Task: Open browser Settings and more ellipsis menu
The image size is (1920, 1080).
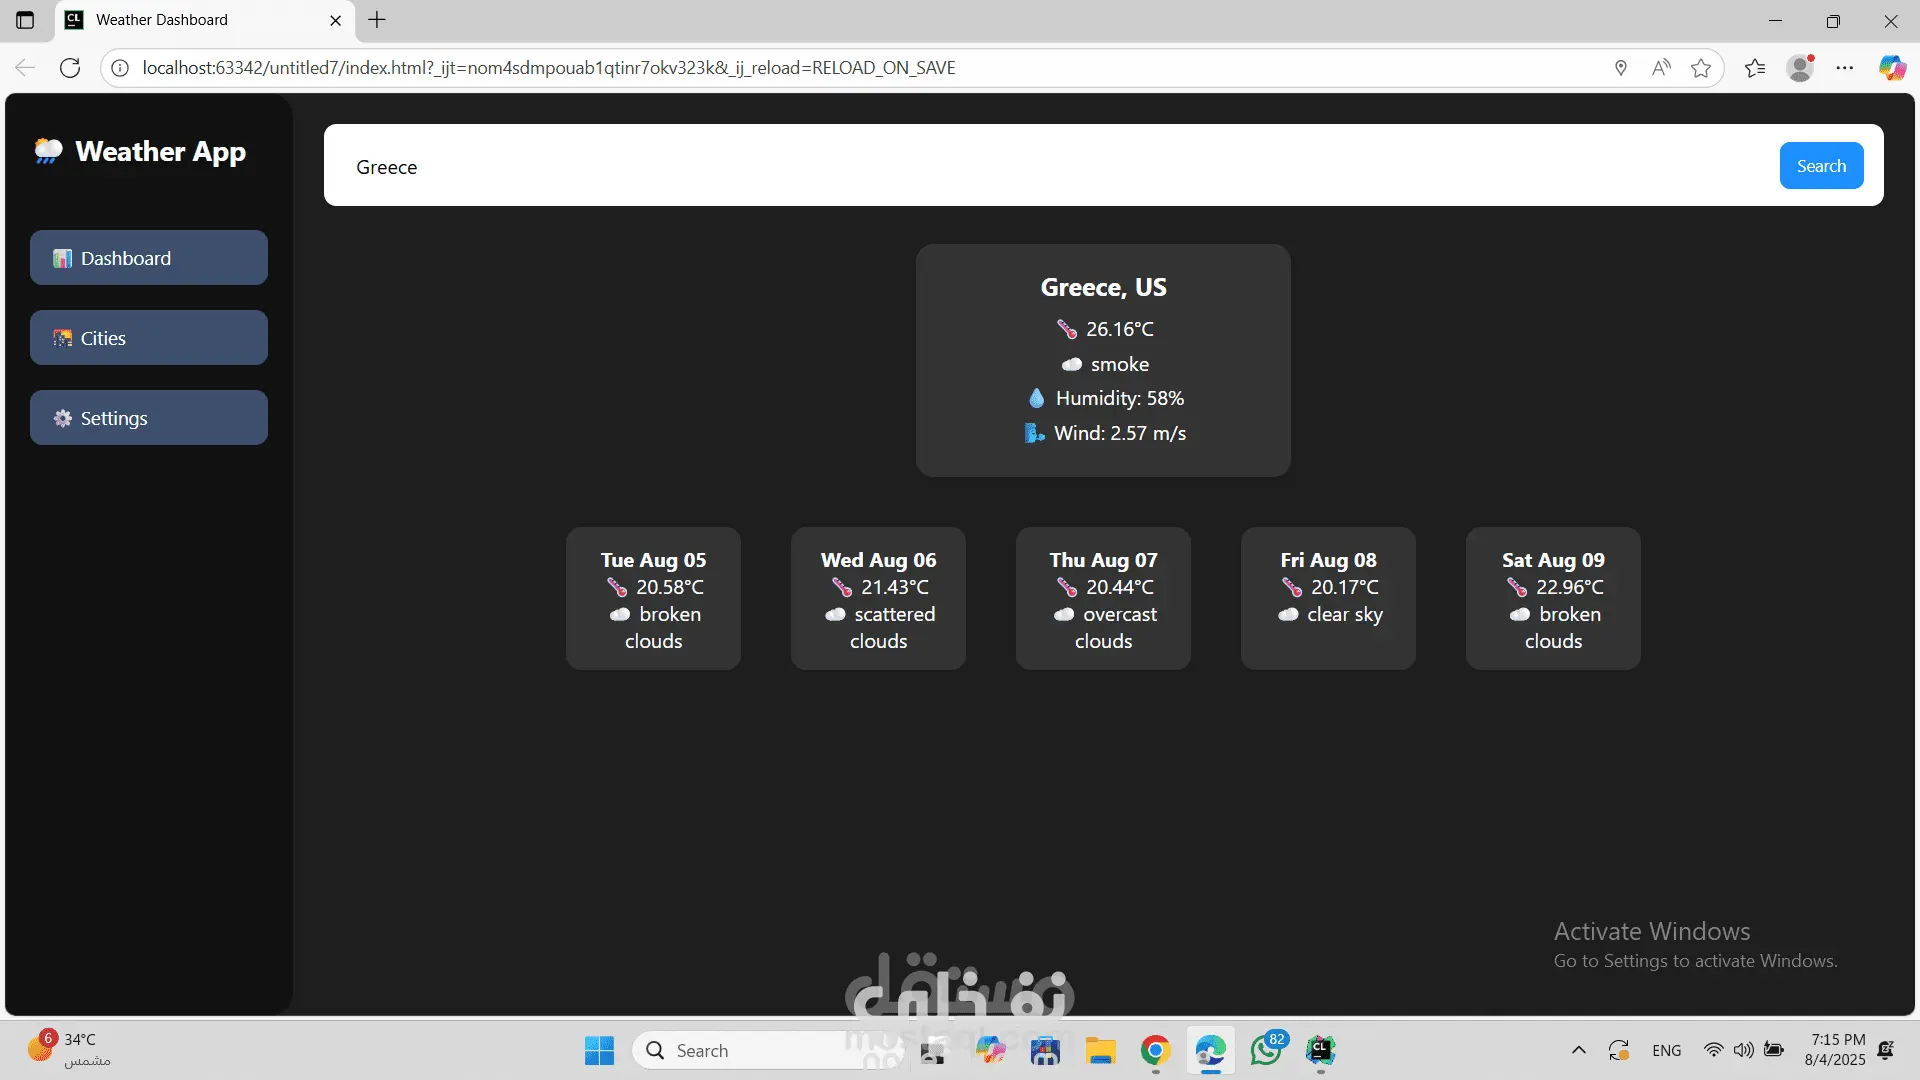Action: (1845, 68)
